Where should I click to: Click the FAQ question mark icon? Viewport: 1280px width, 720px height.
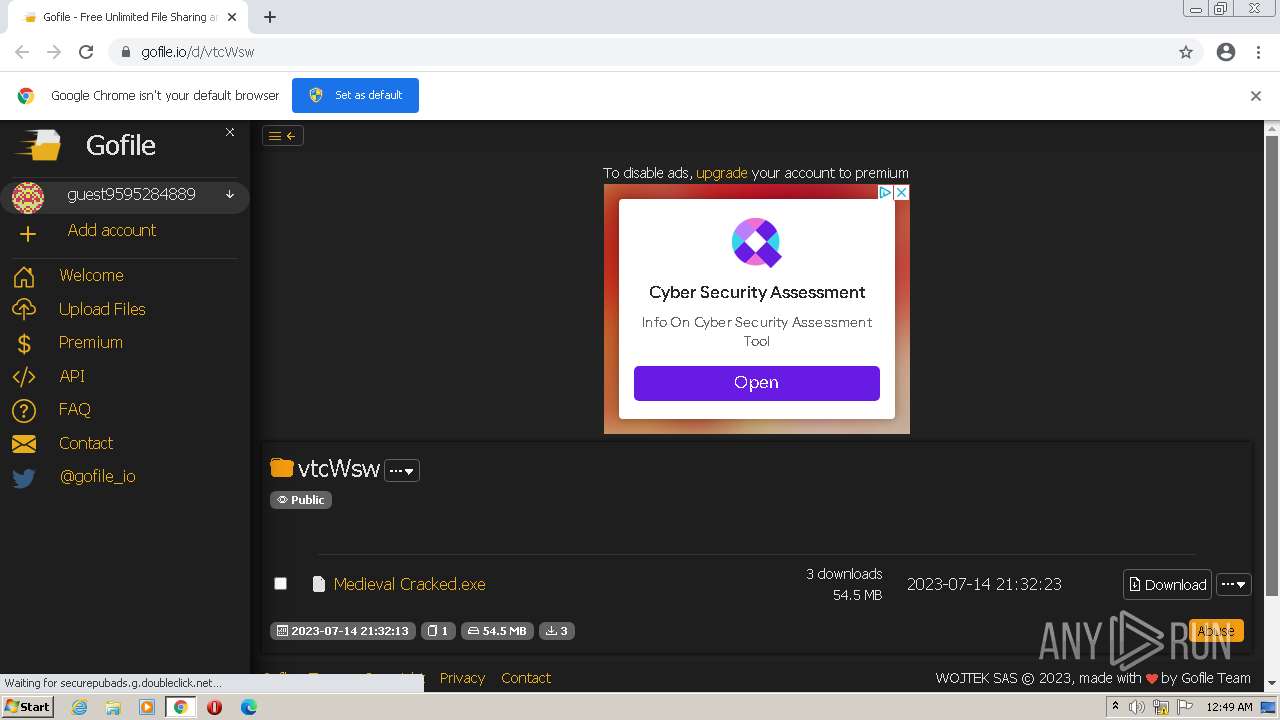point(24,410)
